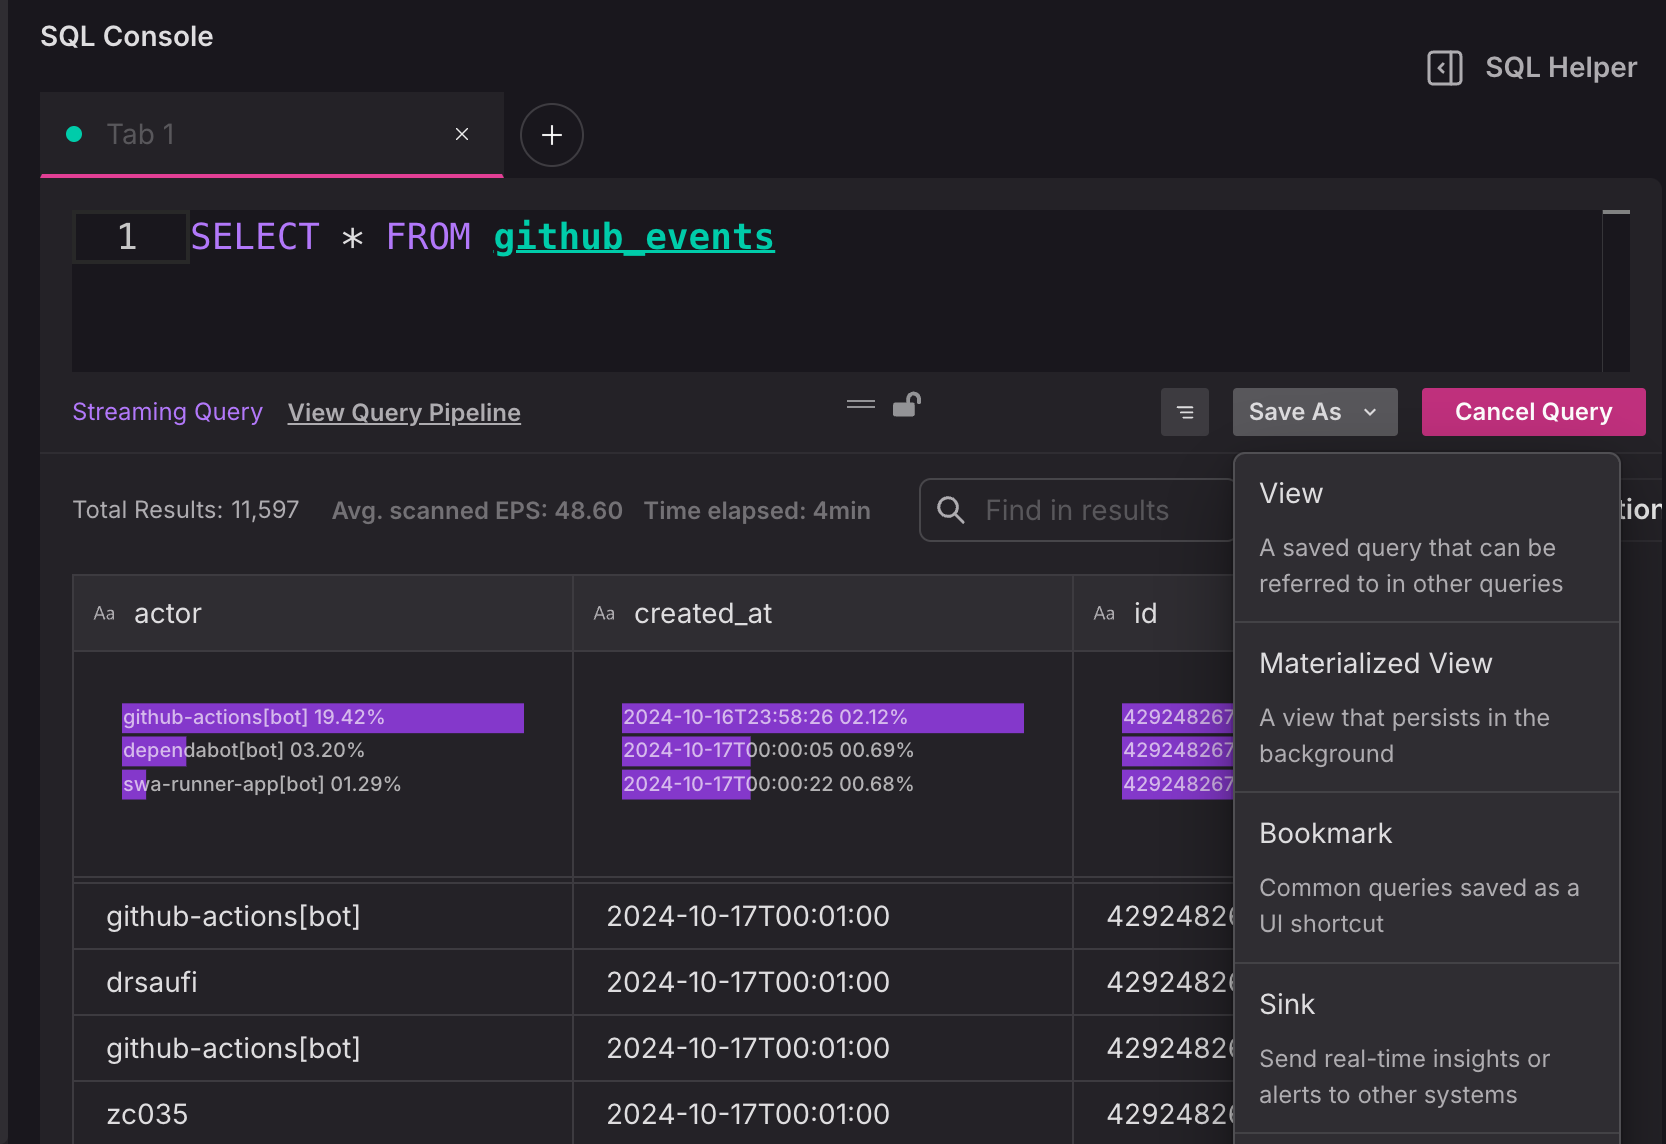Screen dimensions: 1666x1144
Task: Click the github-actions[bot] 19.42% distribution bar
Action: [322, 718]
